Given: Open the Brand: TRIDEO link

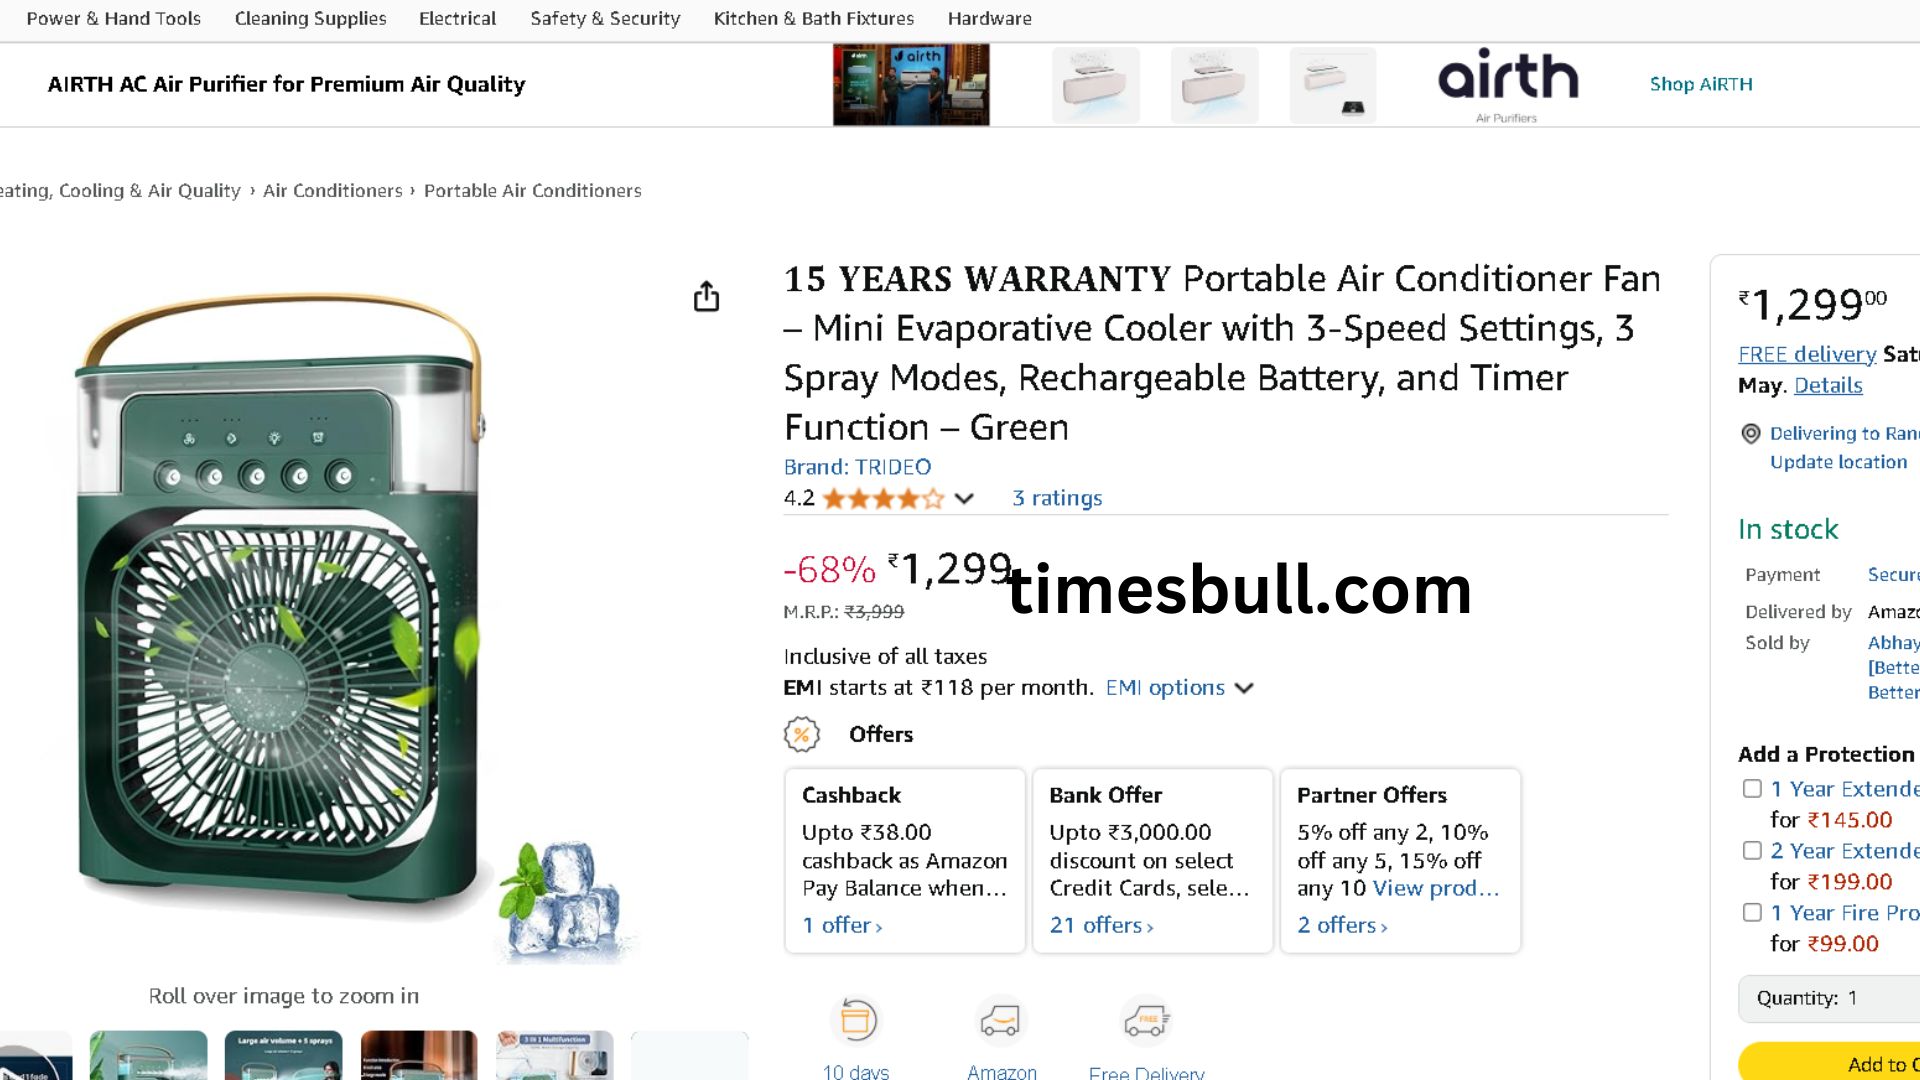Looking at the screenshot, I should tap(857, 467).
